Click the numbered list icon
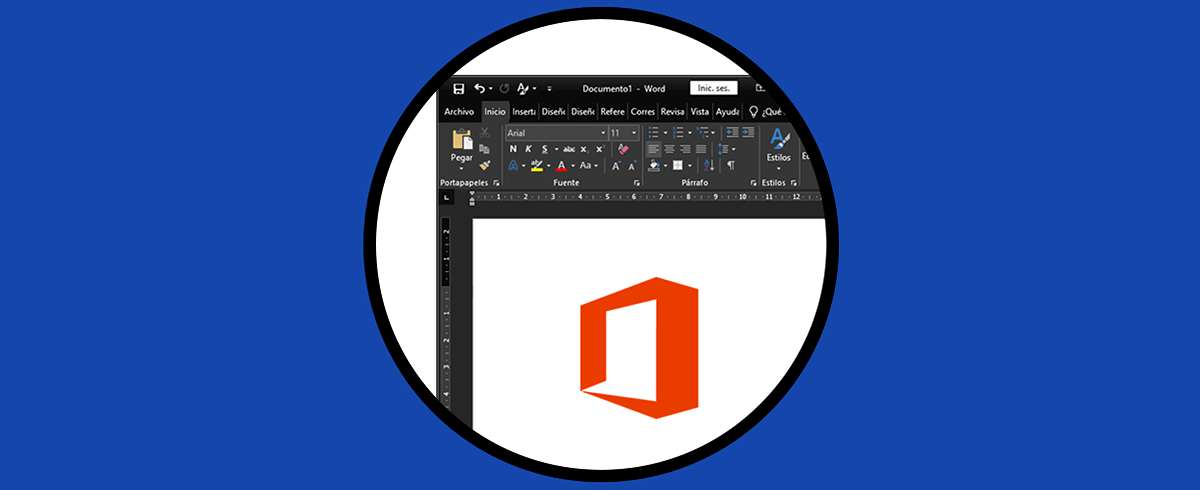Image resolution: width=1200 pixels, height=490 pixels. click(677, 132)
